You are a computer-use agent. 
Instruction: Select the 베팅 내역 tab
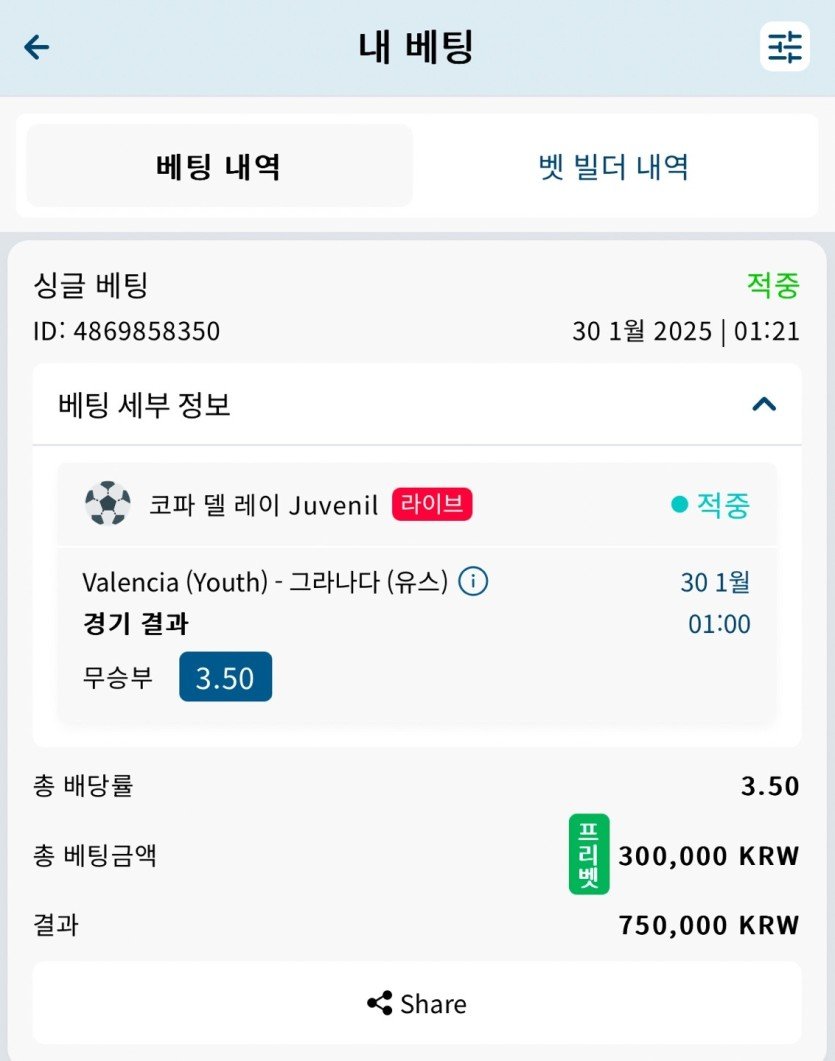tap(219, 166)
